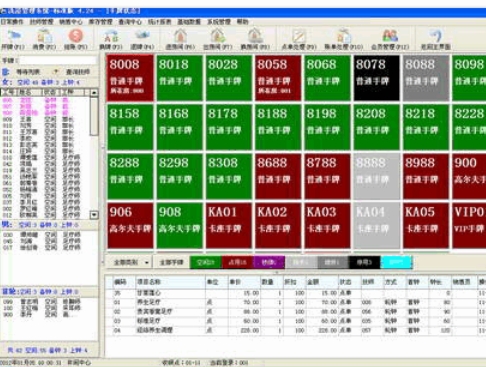Select the 换牌 (F3) toolbar icon
Image resolution: width=486 pixels, height=367 pixels.
tap(111, 39)
